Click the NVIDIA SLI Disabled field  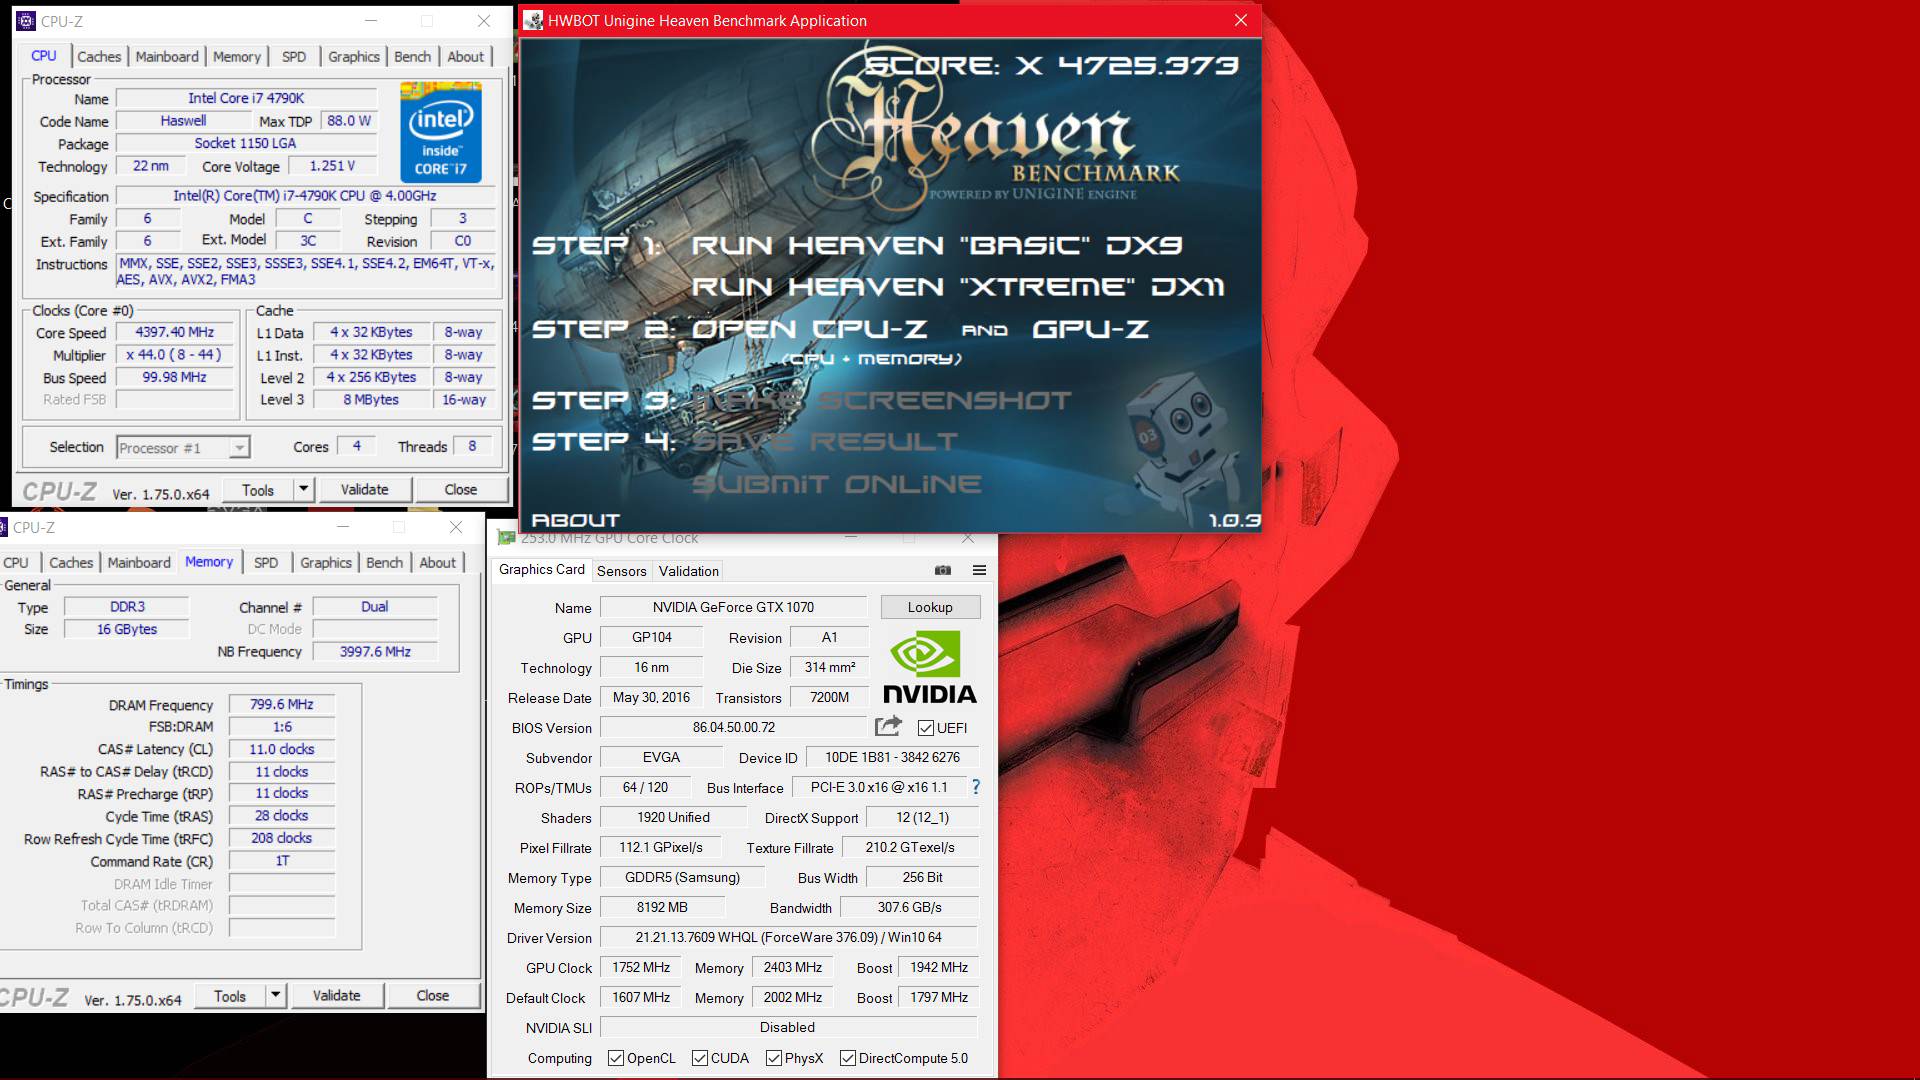(x=788, y=1027)
